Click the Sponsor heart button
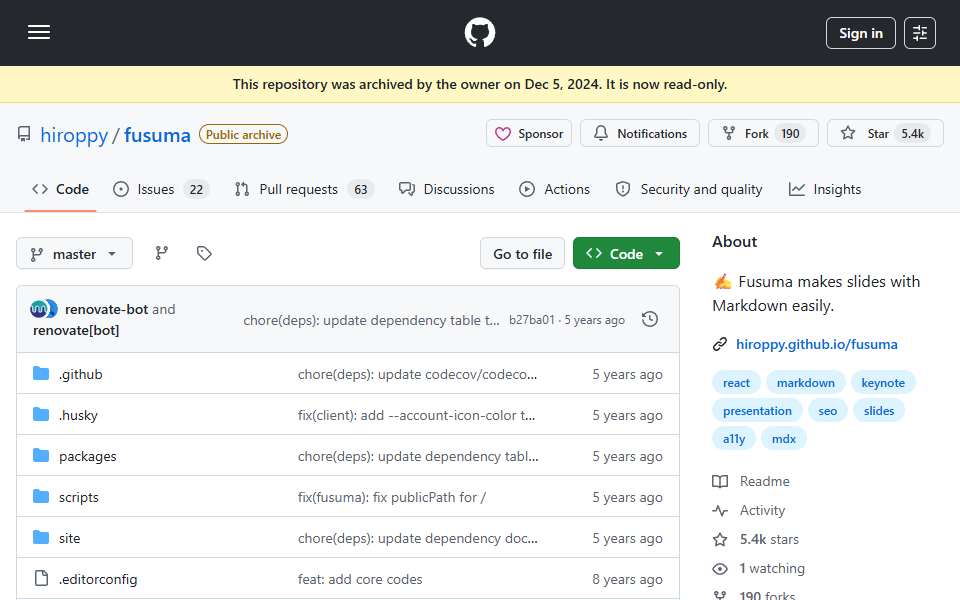The image size is (960, 600). click(528, 133)
